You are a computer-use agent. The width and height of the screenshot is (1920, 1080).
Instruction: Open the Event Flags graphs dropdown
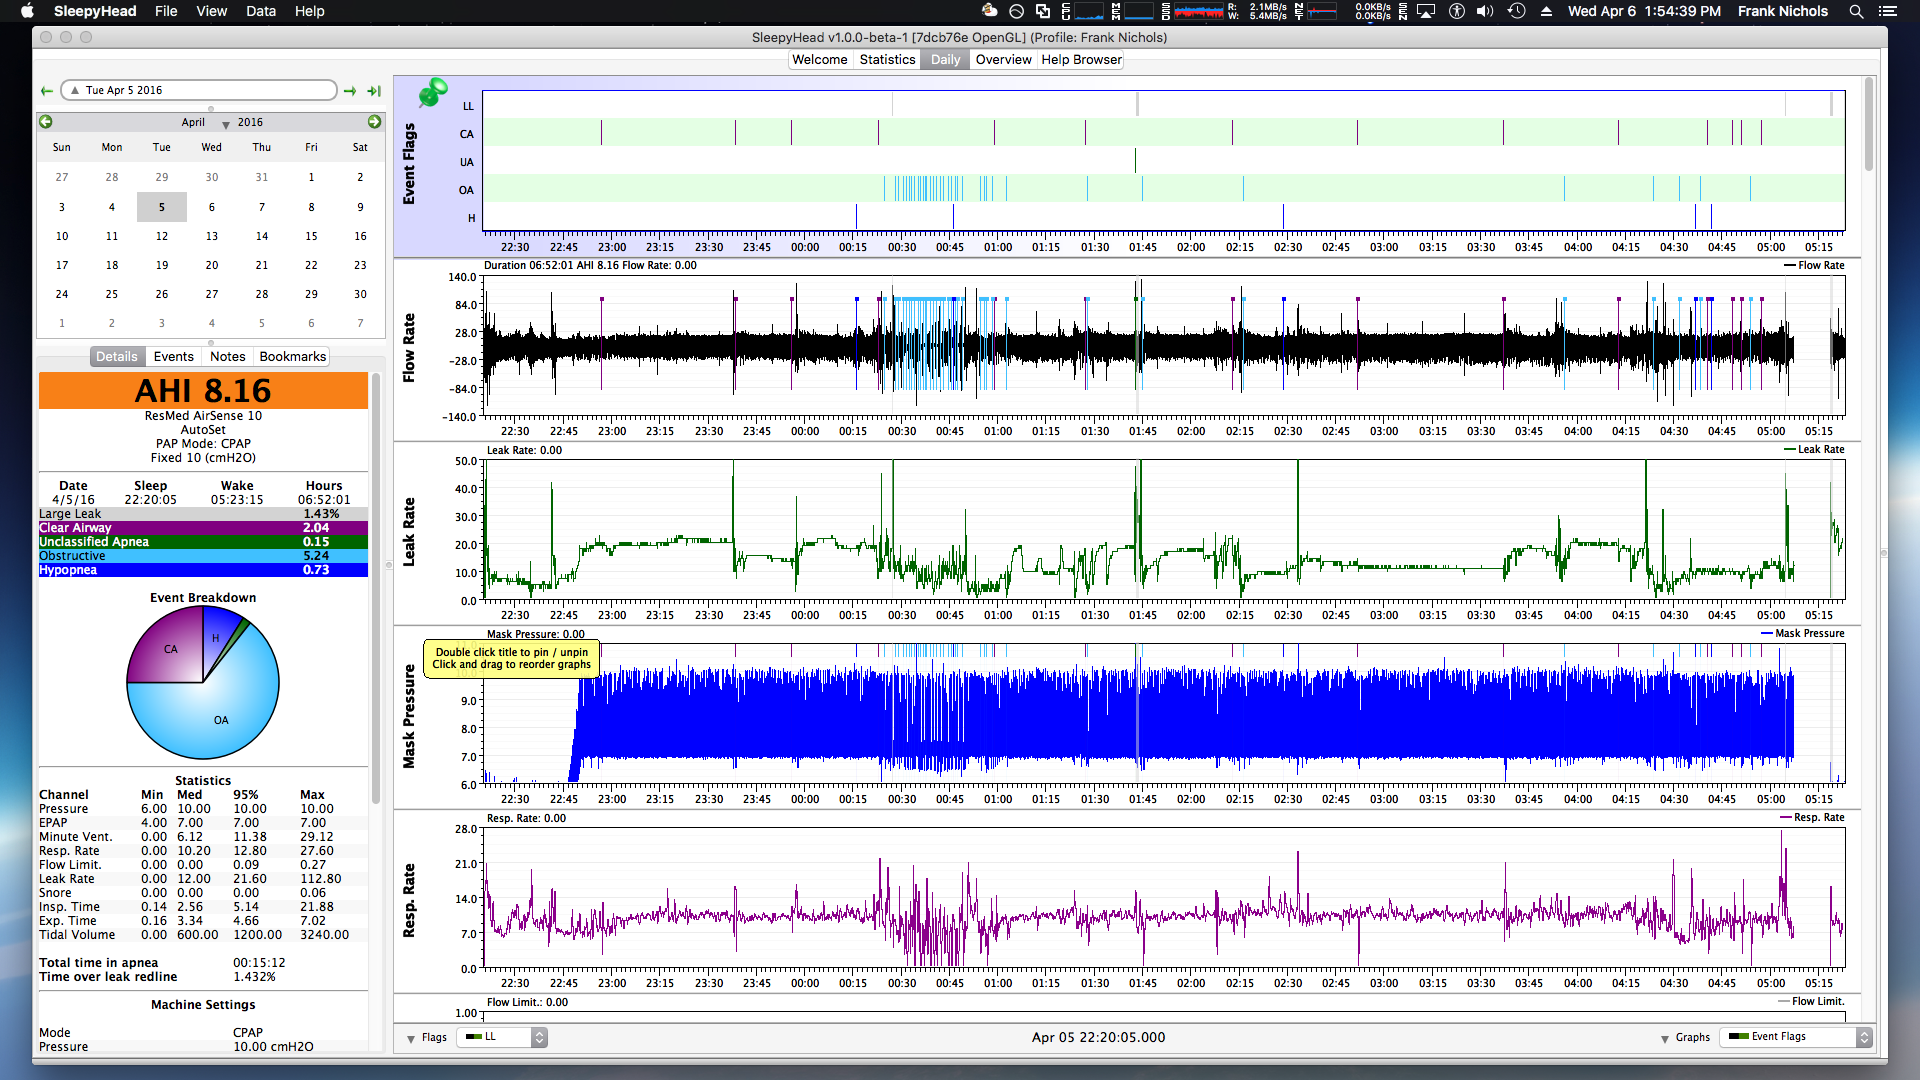tap(1795, 1037)
